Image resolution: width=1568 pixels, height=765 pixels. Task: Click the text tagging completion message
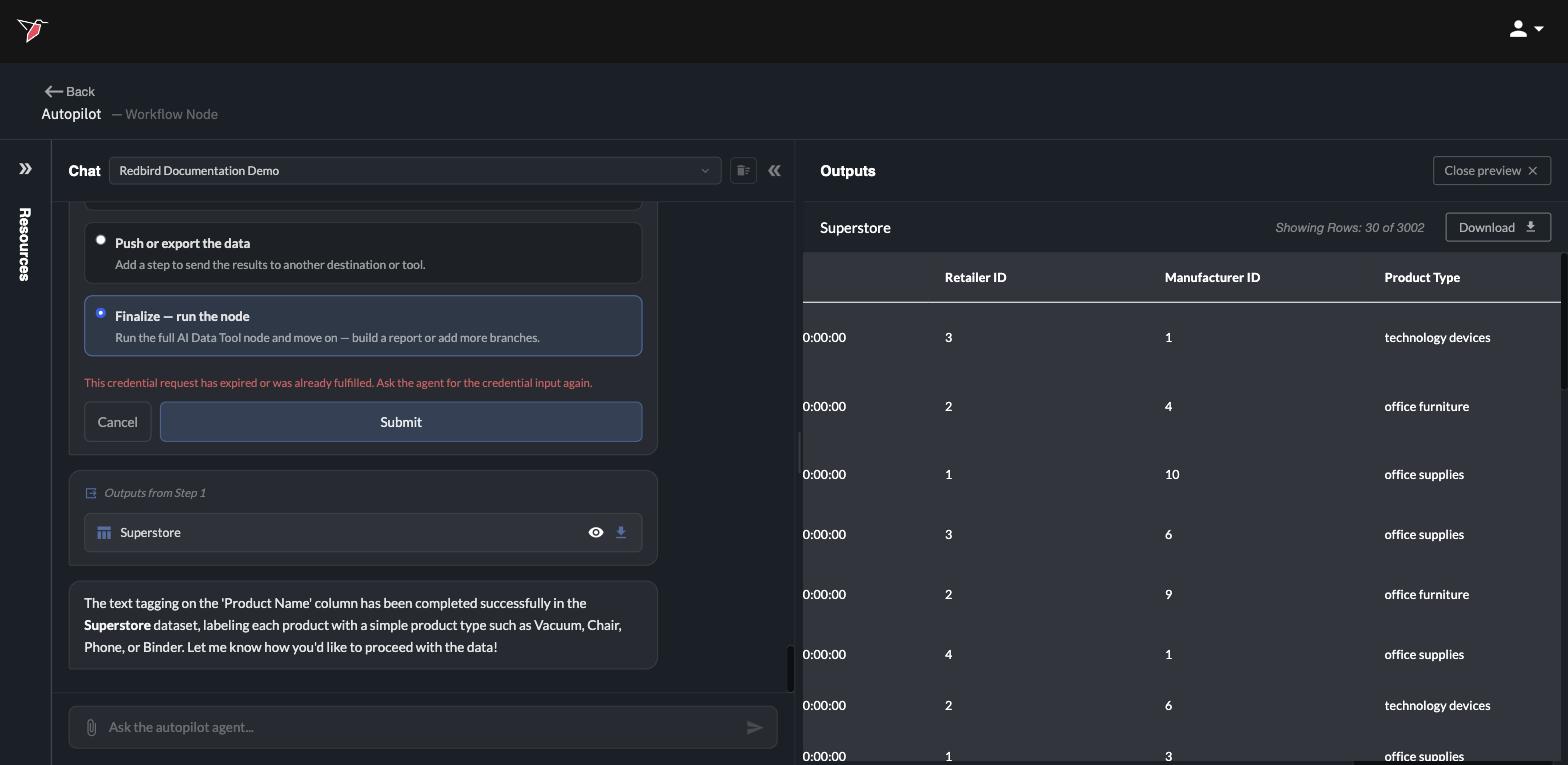click(363, 625)
